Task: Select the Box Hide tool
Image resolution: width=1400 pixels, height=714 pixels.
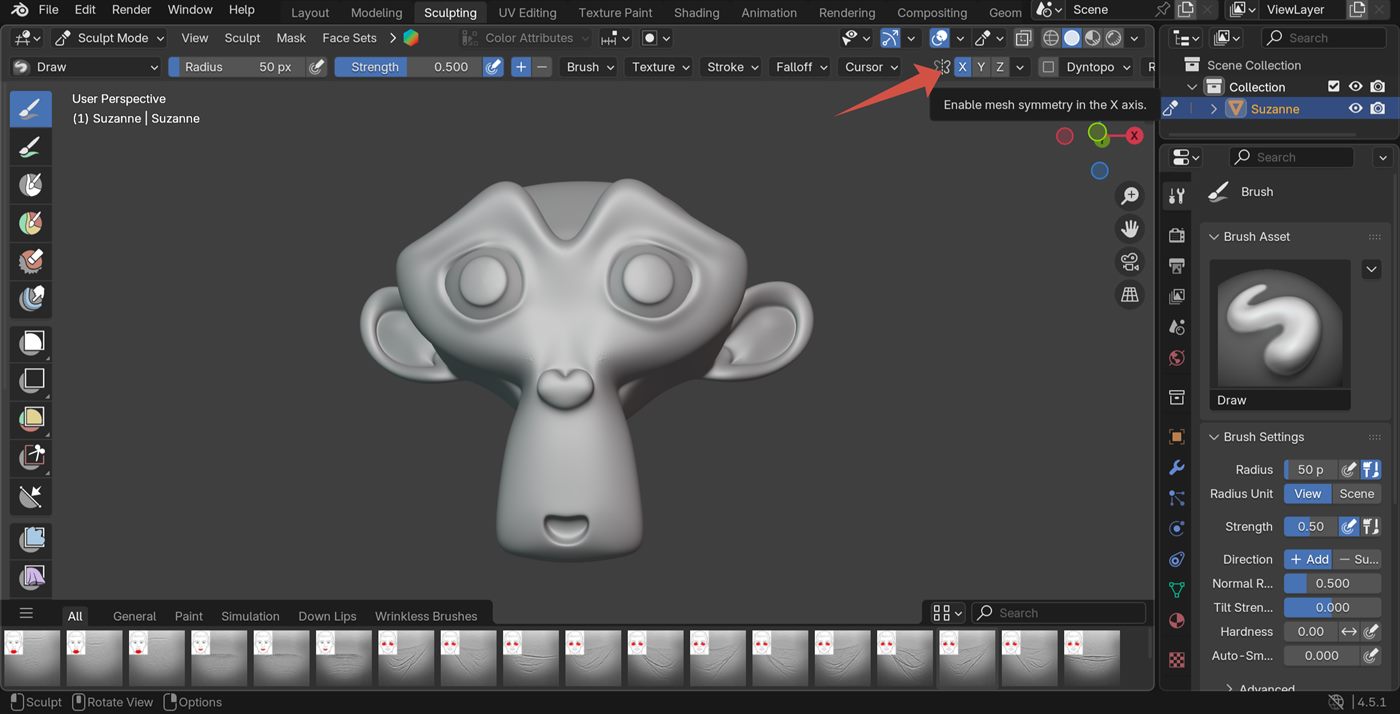Action: click(x=31, y=381)
